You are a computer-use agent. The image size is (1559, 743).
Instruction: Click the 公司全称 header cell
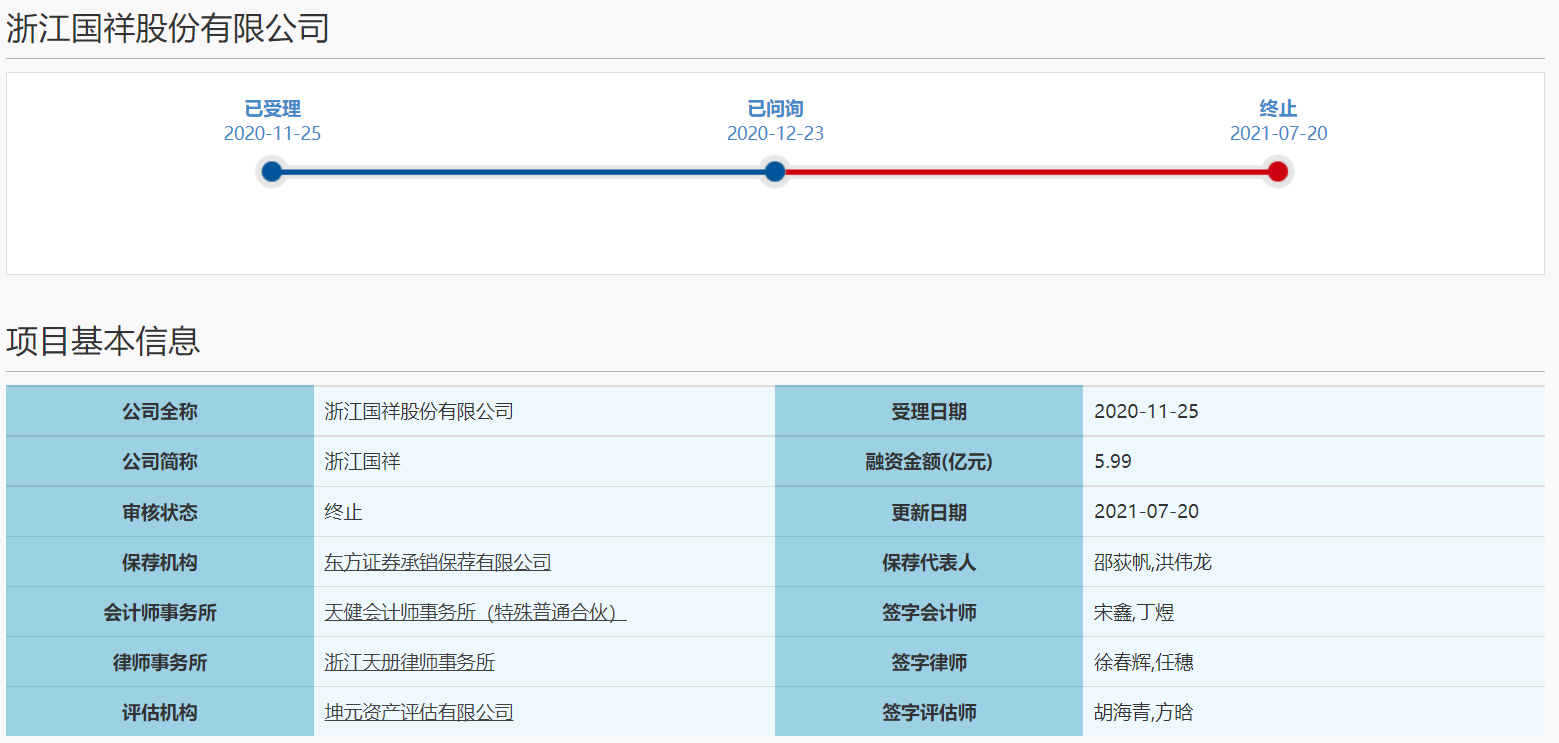(160, 411)
